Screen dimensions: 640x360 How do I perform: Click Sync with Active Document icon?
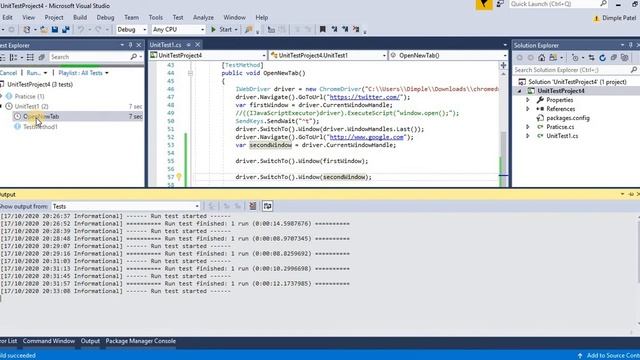pyautogui.click(x=591, y=58)
